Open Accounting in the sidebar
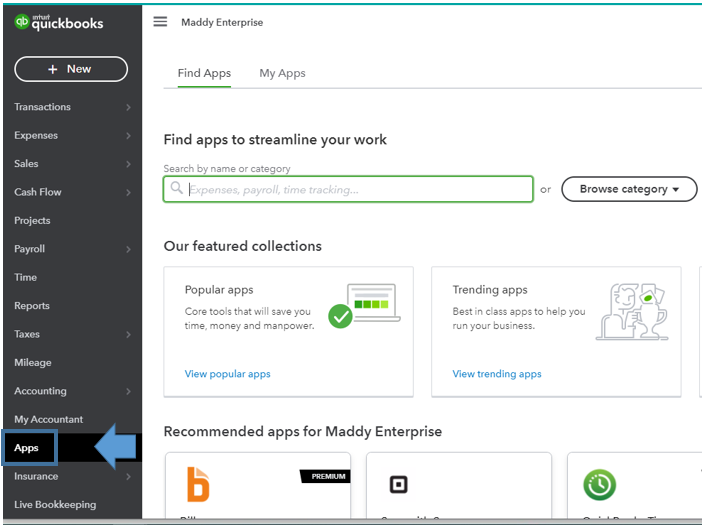715x529 pixels. click(40, 391)
